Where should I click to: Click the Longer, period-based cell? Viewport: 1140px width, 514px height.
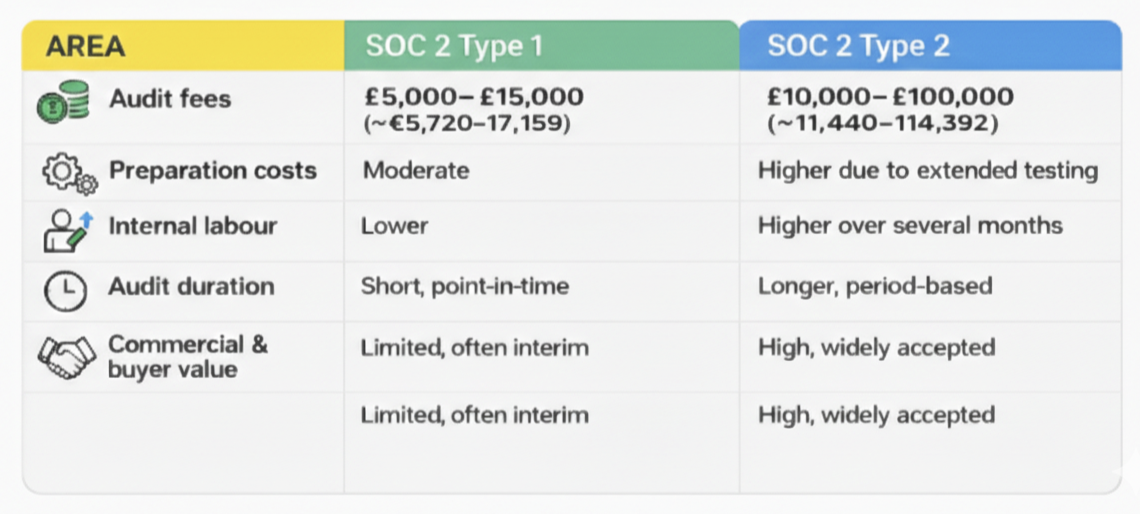click(874, 286)
